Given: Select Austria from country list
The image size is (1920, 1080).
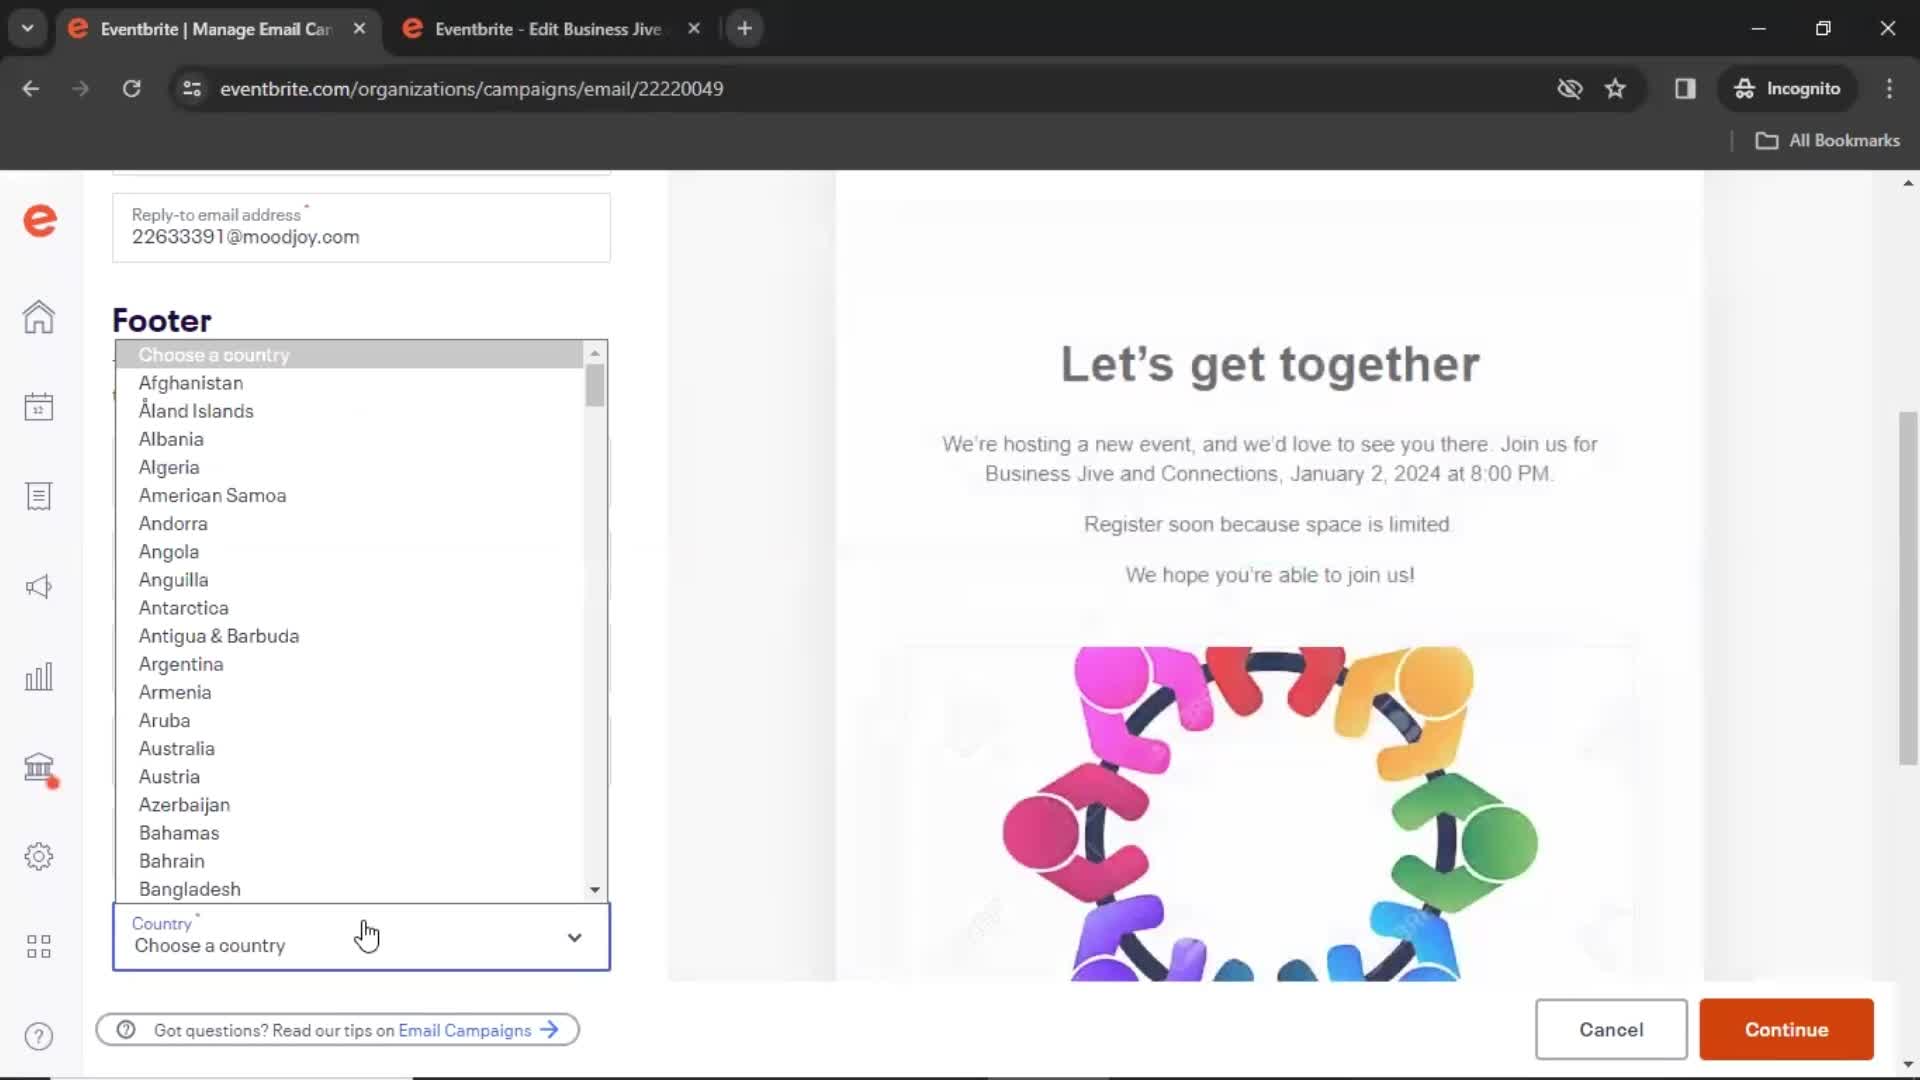Looking at the screenshot, I should click(349, 777).
